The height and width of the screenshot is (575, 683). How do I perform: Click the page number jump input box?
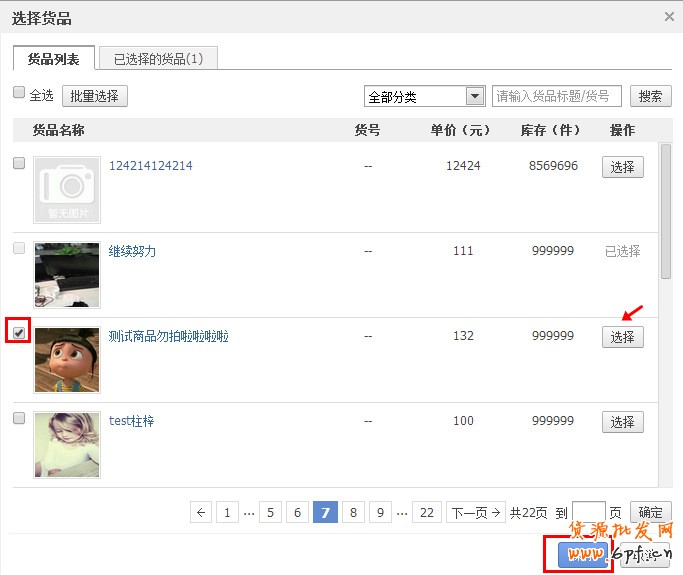point(588,513)
